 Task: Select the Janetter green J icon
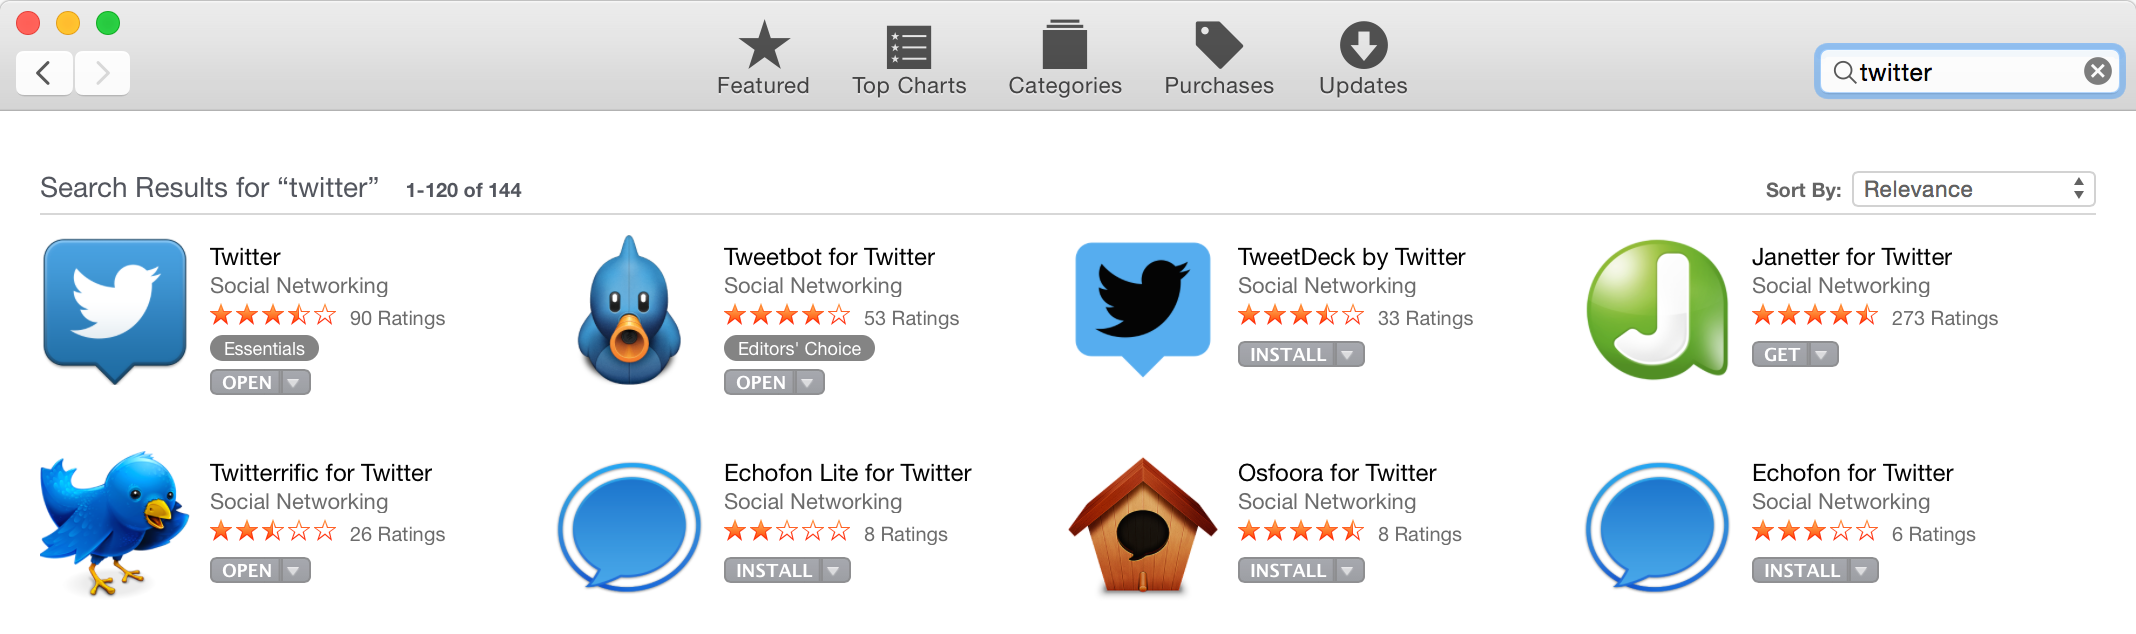pyautogui.click(x=1657, y=310)
